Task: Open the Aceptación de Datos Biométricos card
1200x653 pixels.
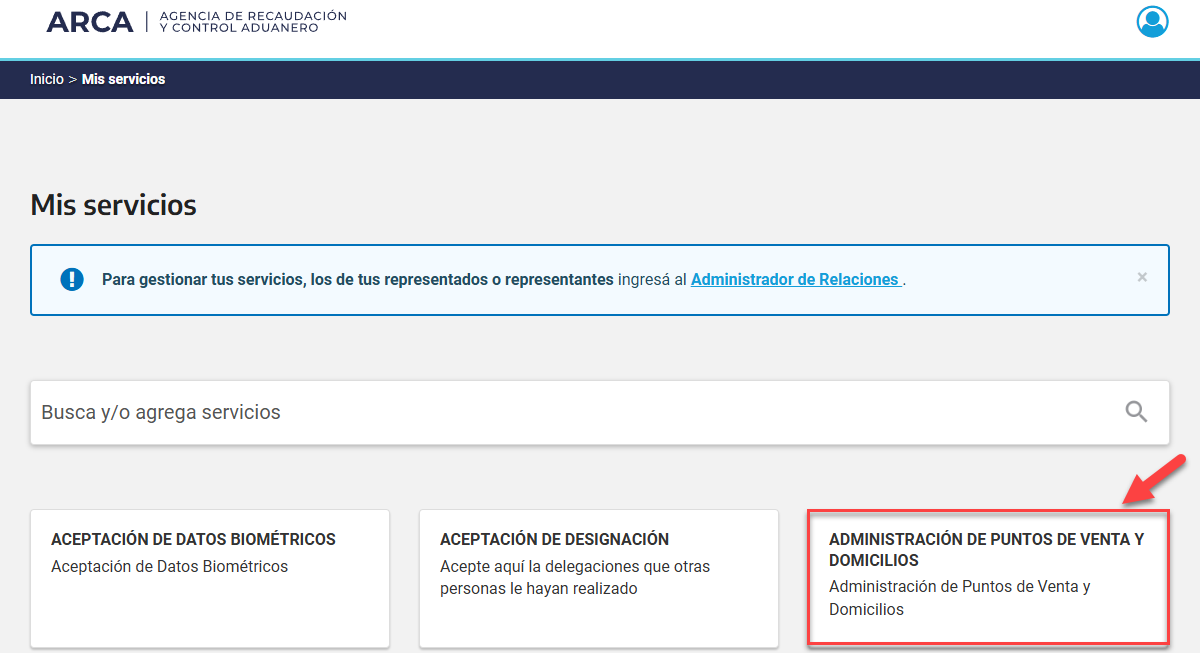Action: tap(210, 578)
